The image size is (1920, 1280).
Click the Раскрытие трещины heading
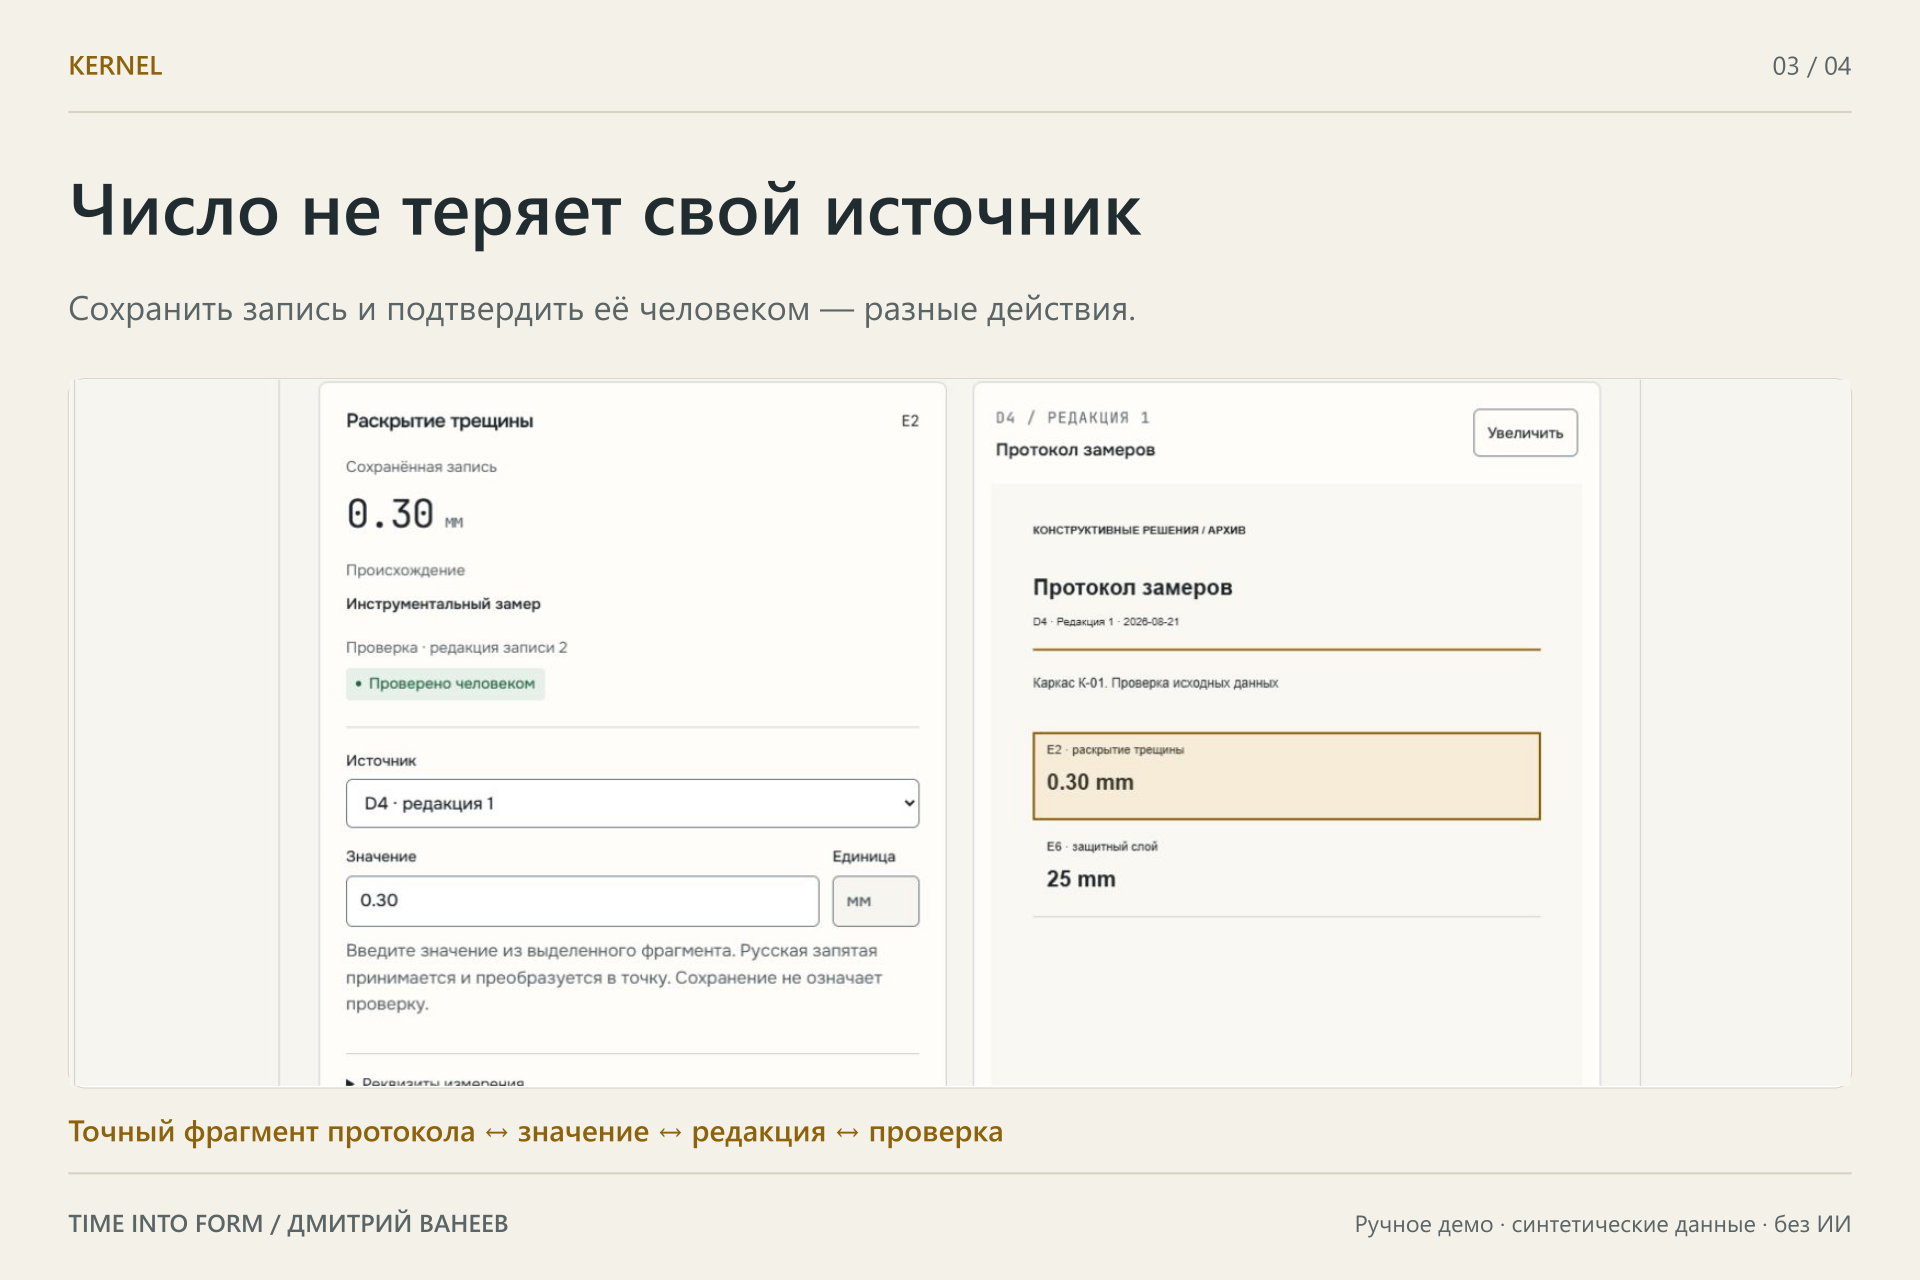coord(439,421)
